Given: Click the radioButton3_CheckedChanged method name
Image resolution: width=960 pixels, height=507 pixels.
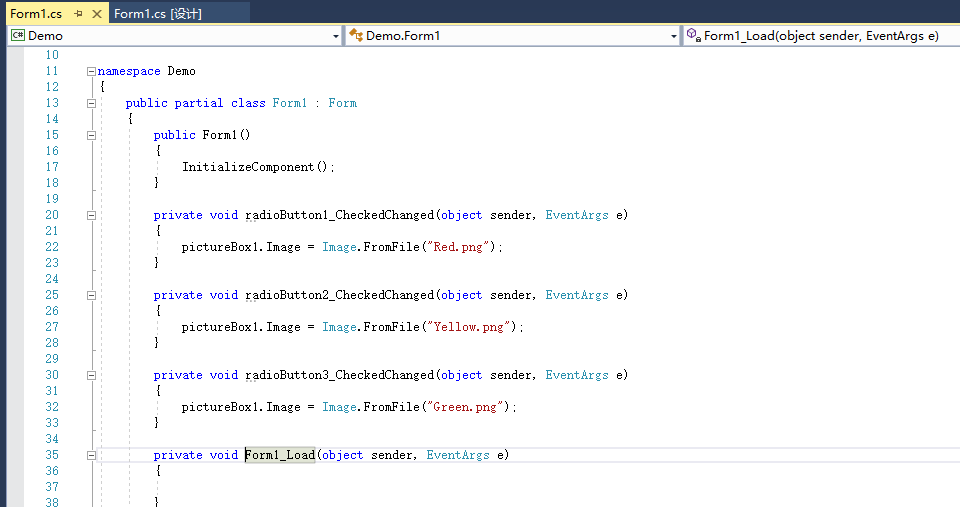Looking at the screenshot, I should (340, 375).
